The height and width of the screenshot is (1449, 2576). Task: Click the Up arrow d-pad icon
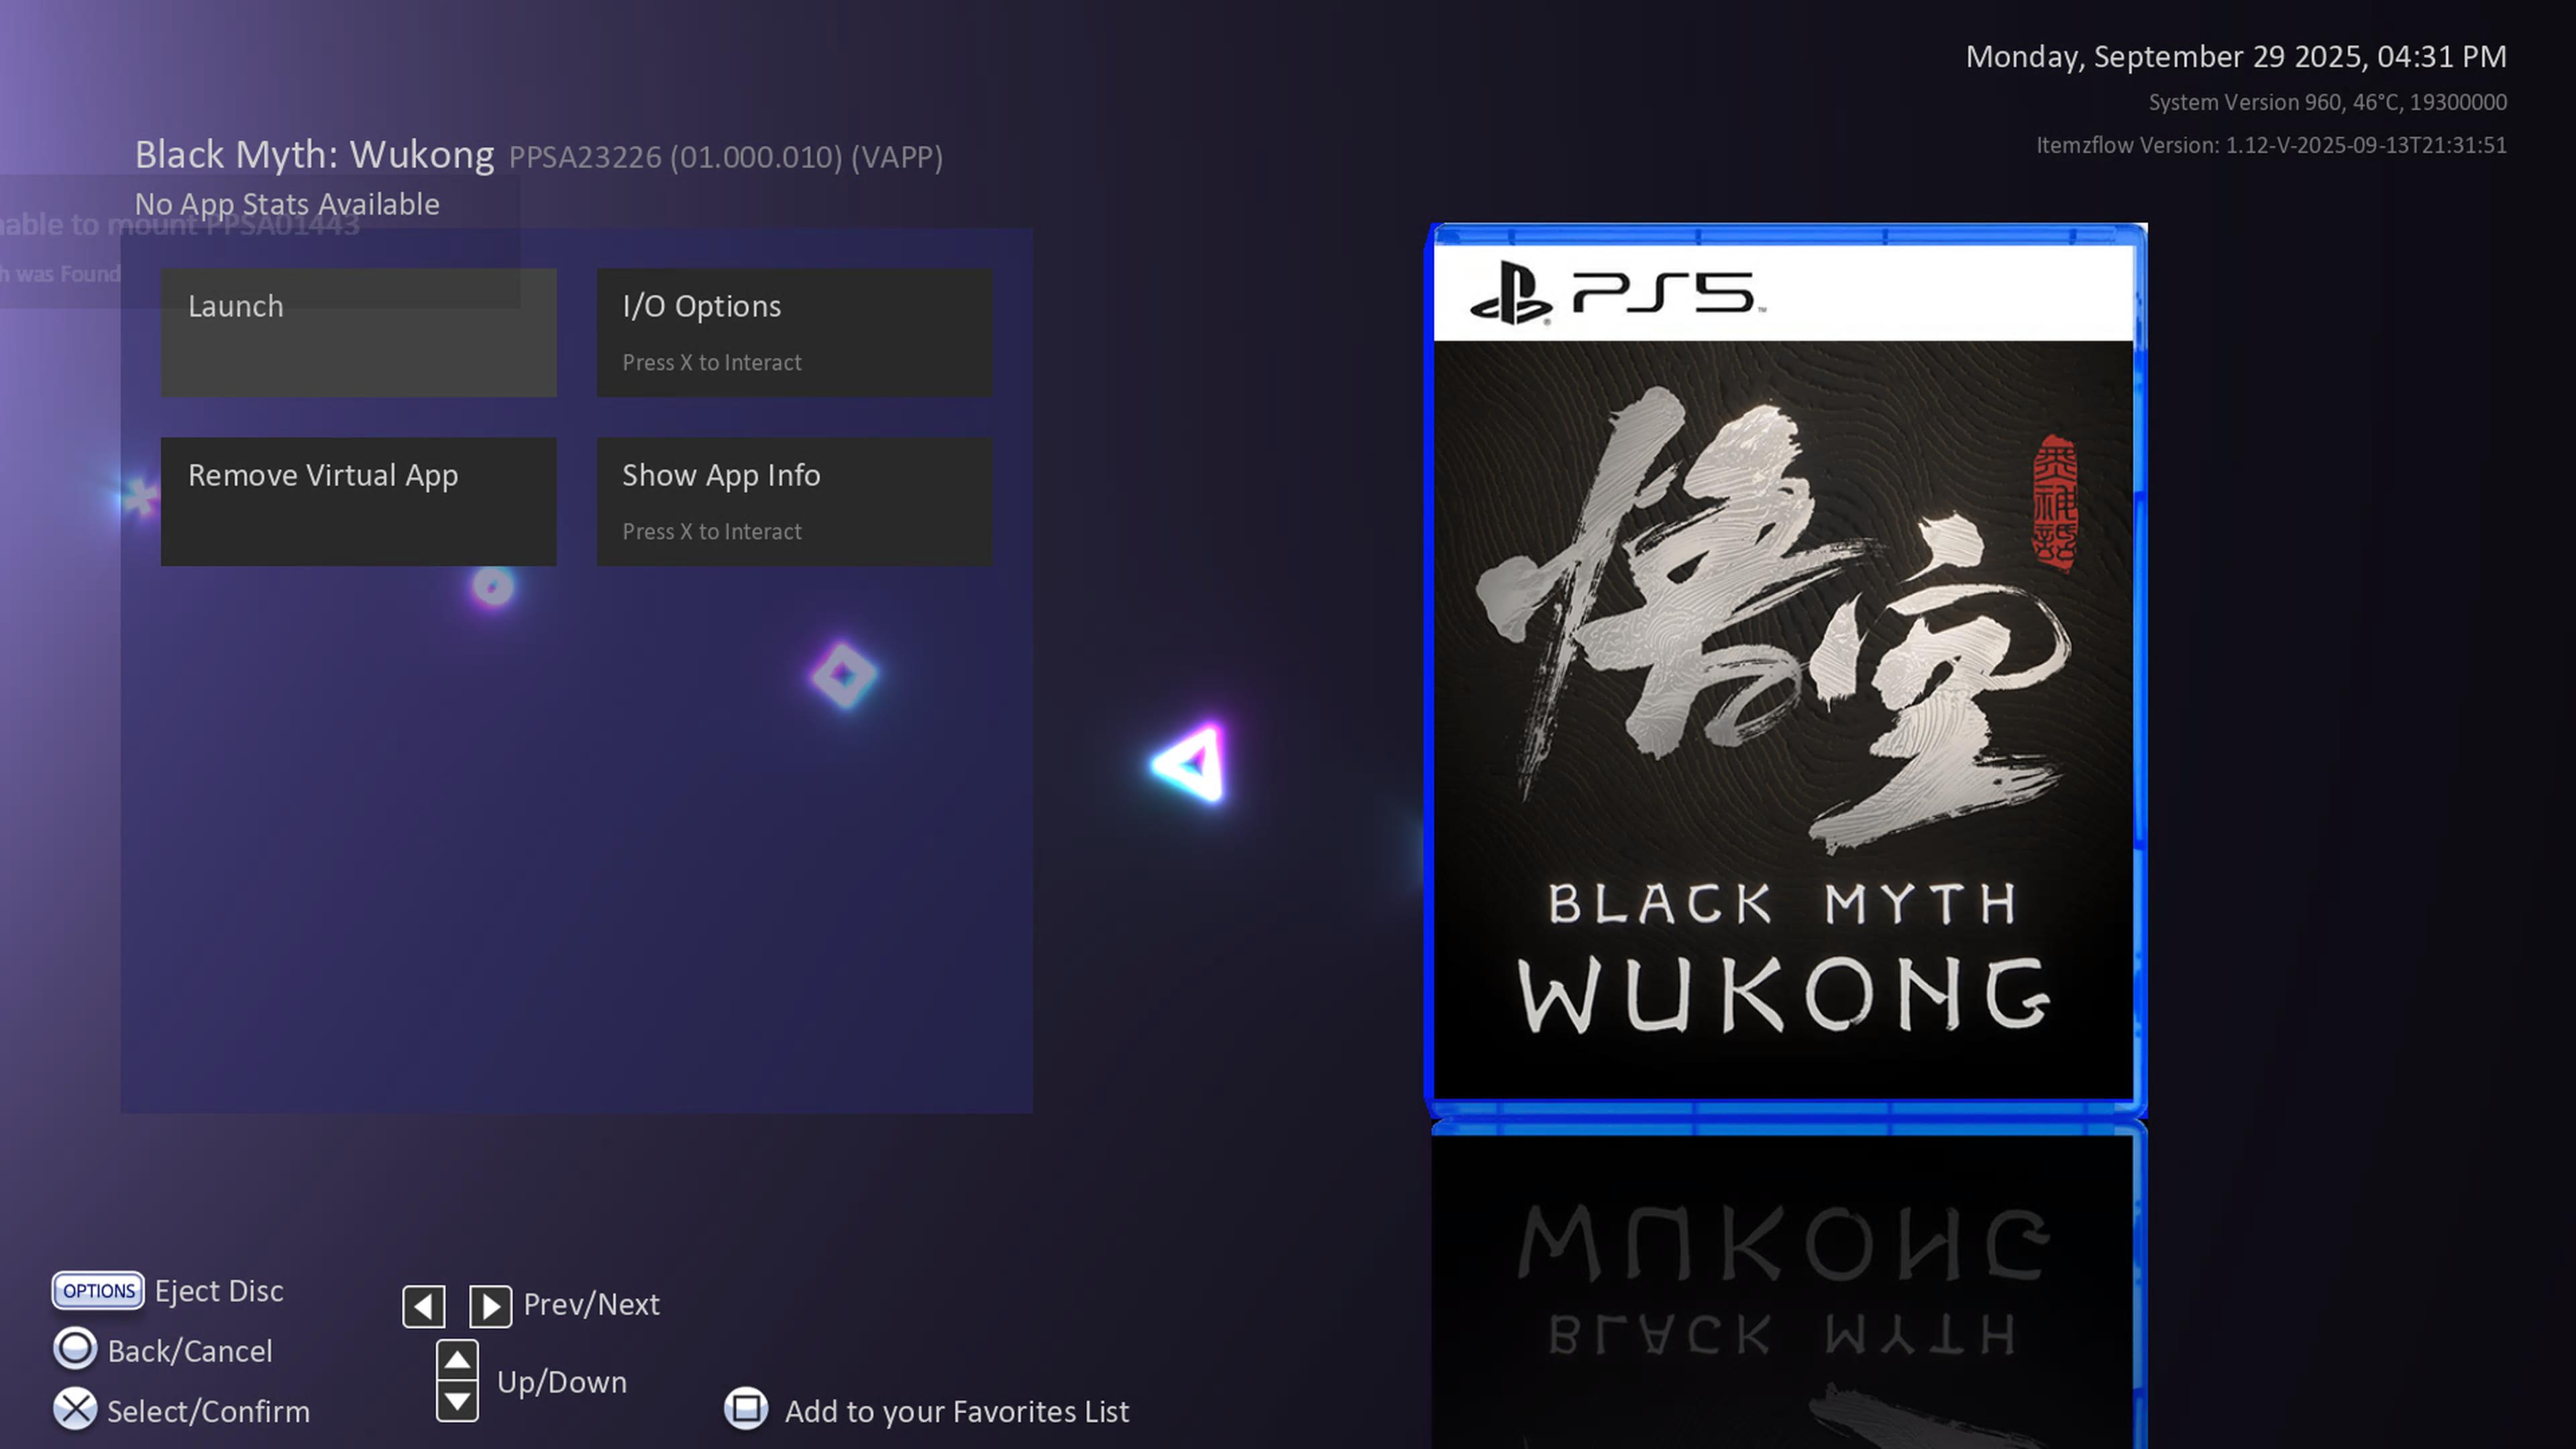(x=457, y=1359)
